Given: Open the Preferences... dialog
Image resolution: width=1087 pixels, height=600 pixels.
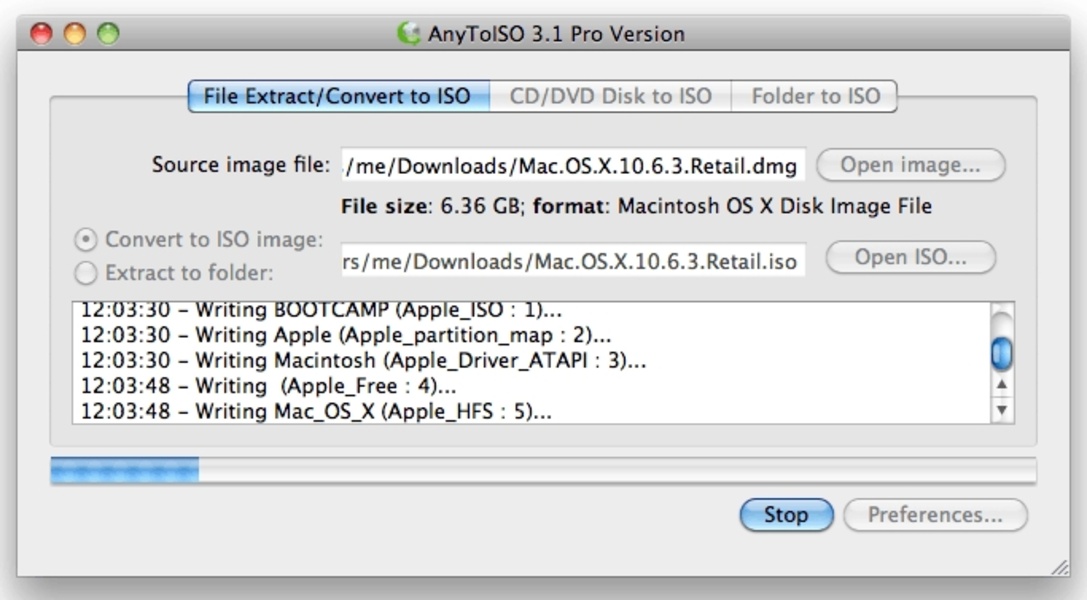Looking at the screenshot, I should click(934, 515).
